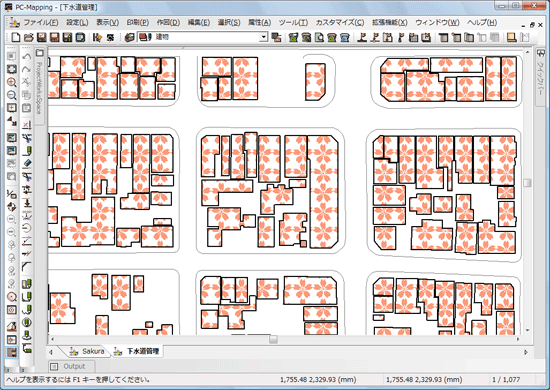Open the 拡張機能(X) menu
Screen dimensions: 550x390
pos(389,22)
